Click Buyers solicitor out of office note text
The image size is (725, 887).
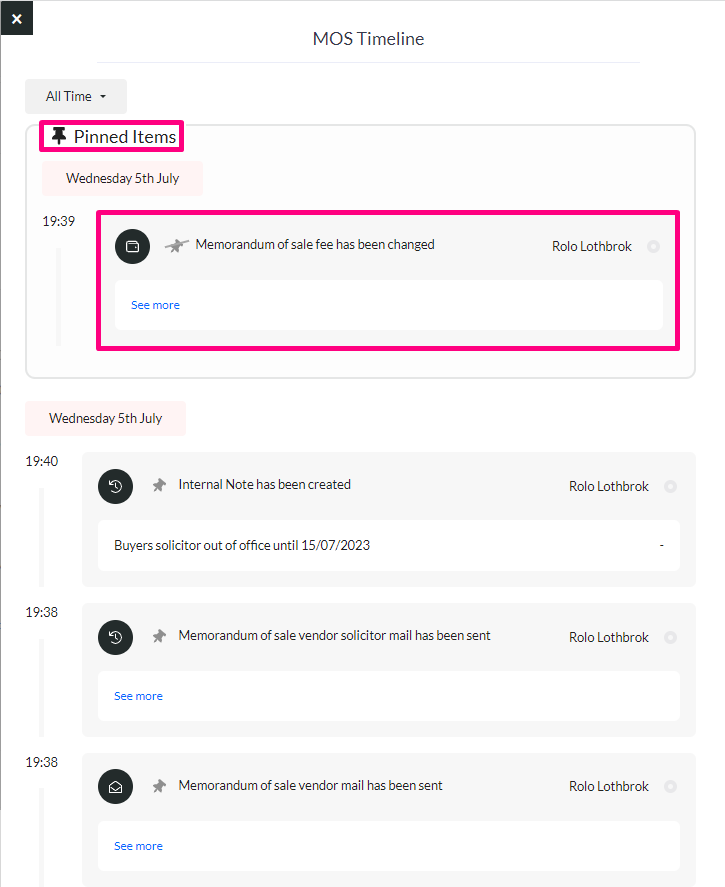click(x=242, y=545)
